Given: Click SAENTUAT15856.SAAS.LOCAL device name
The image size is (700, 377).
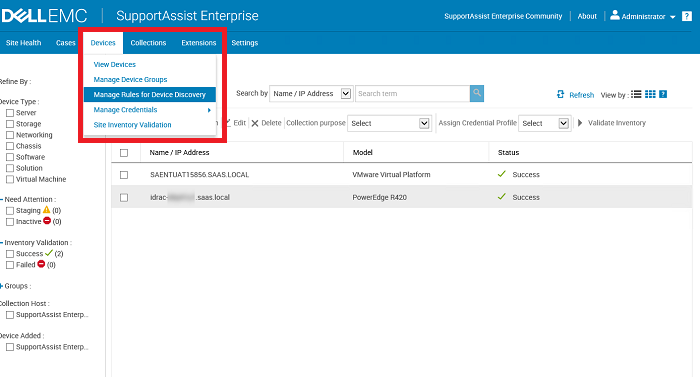Looking at the screenshot, I should [x=200, y=175].
